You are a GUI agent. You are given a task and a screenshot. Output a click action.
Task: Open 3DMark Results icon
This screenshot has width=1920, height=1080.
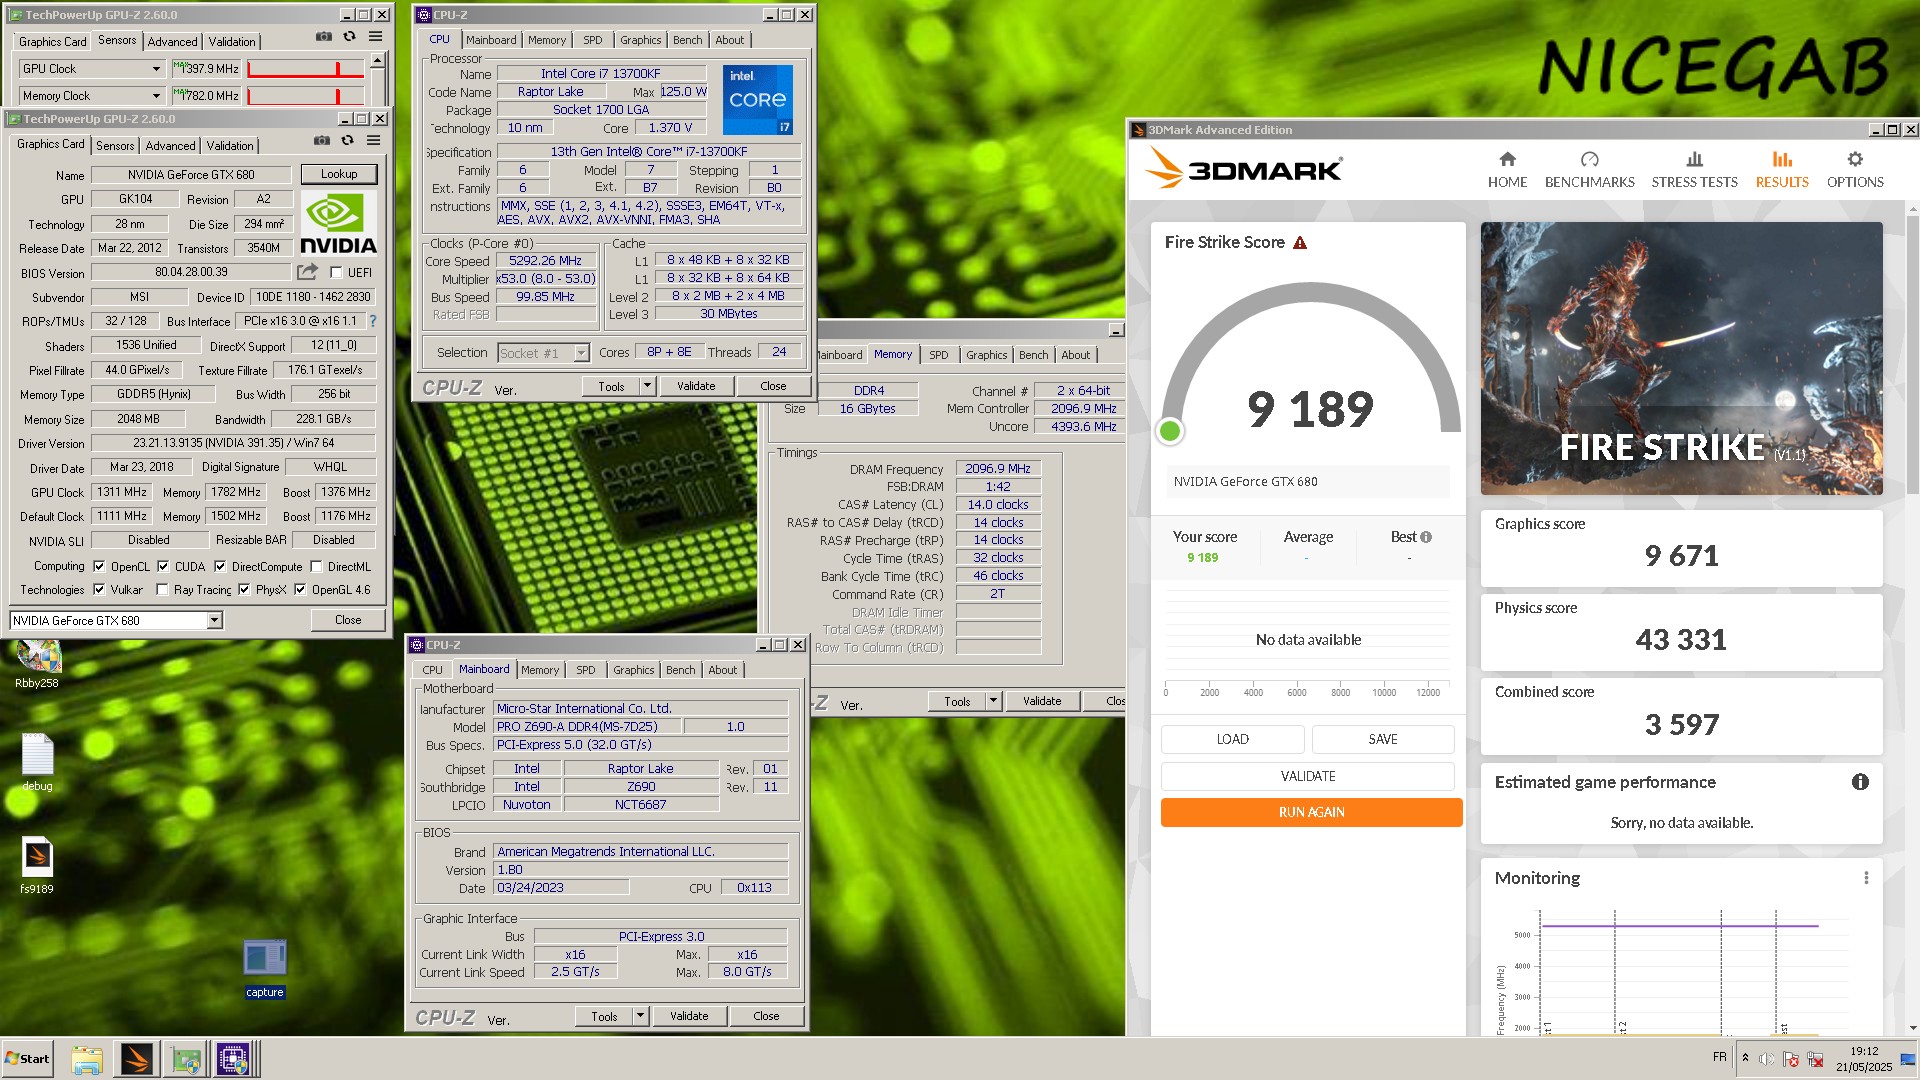click(1782, 159)
